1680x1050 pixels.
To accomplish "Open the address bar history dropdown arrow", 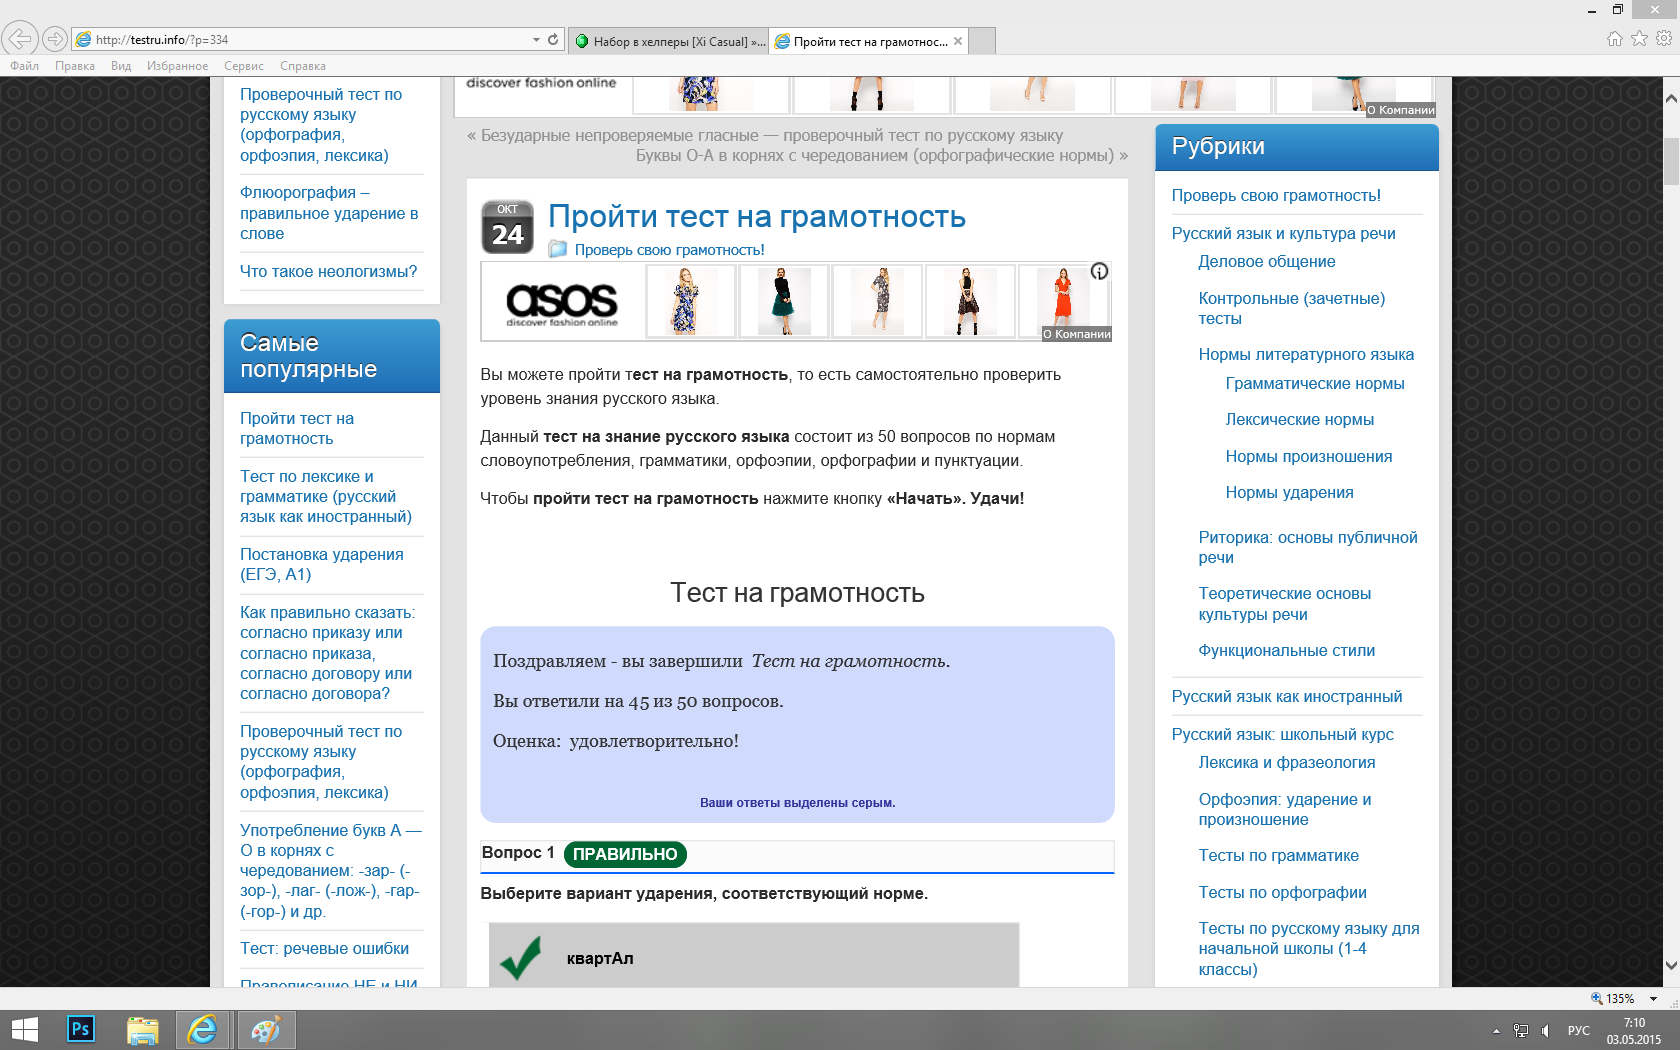I will [x=536, y=39].
